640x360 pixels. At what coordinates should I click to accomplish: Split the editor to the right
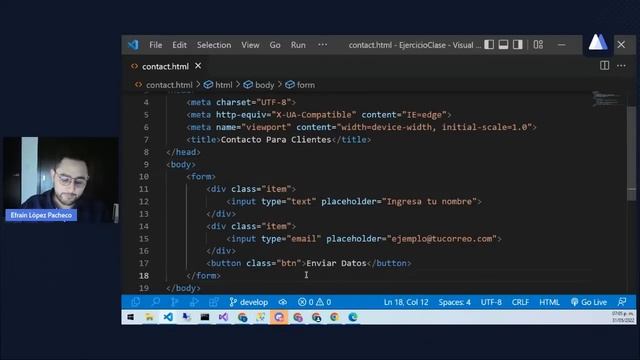(604, 65)
